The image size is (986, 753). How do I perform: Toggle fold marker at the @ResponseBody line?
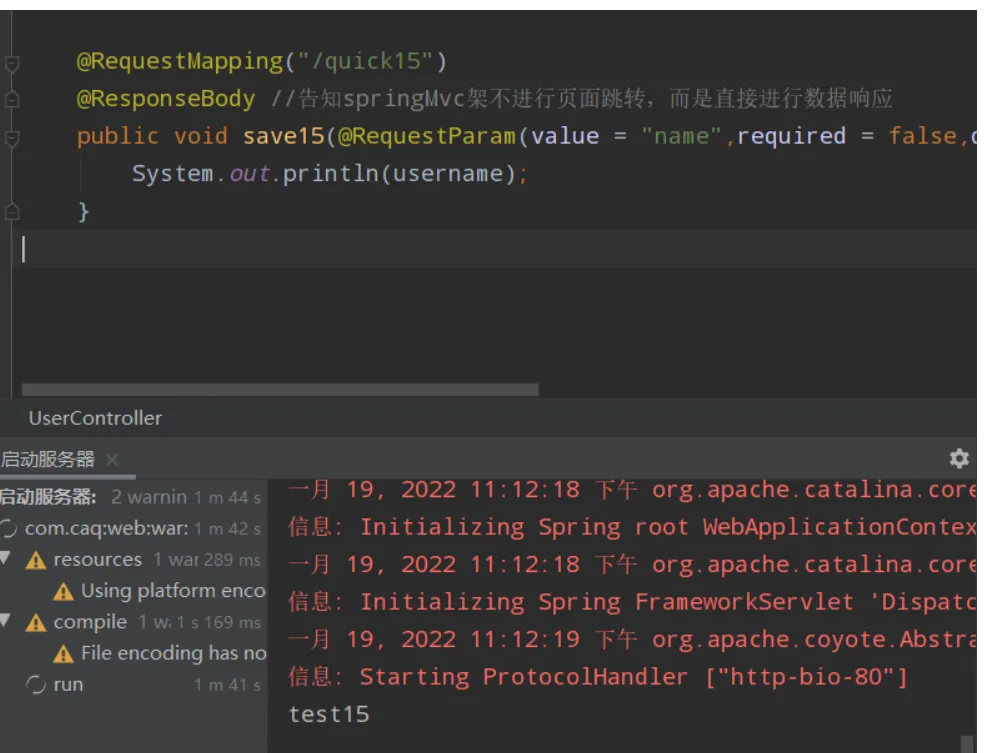(x=12, y=99)
